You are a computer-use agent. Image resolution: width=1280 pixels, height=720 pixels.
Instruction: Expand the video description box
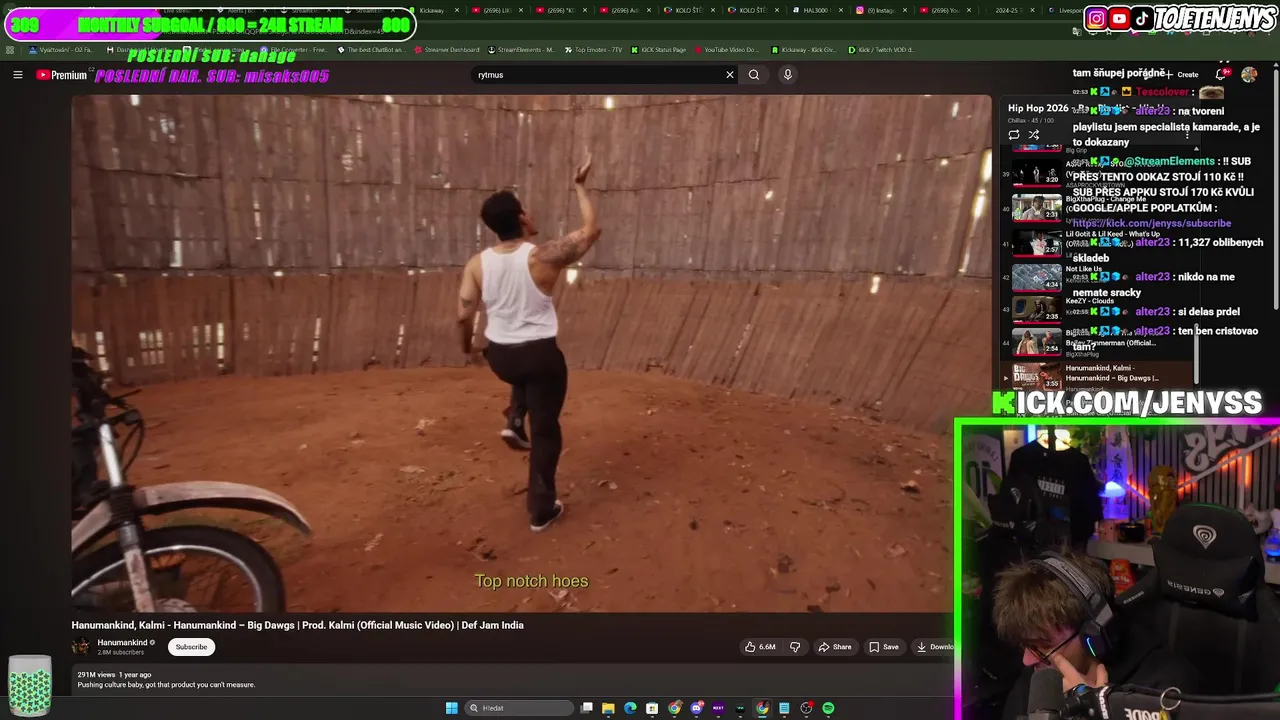pos(510,680)
